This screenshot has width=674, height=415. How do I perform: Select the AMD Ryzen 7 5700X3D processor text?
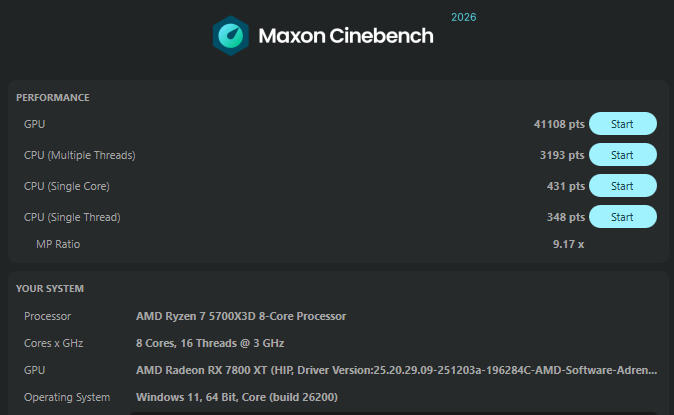coord(241,316)
